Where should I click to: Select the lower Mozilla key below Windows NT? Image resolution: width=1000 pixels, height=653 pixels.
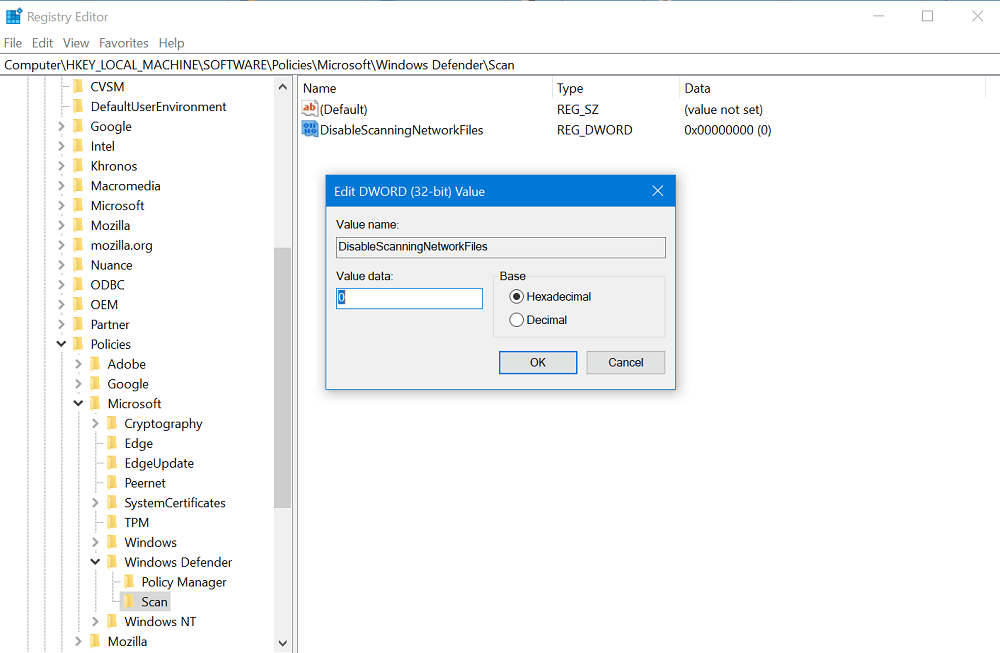point(127,641)
